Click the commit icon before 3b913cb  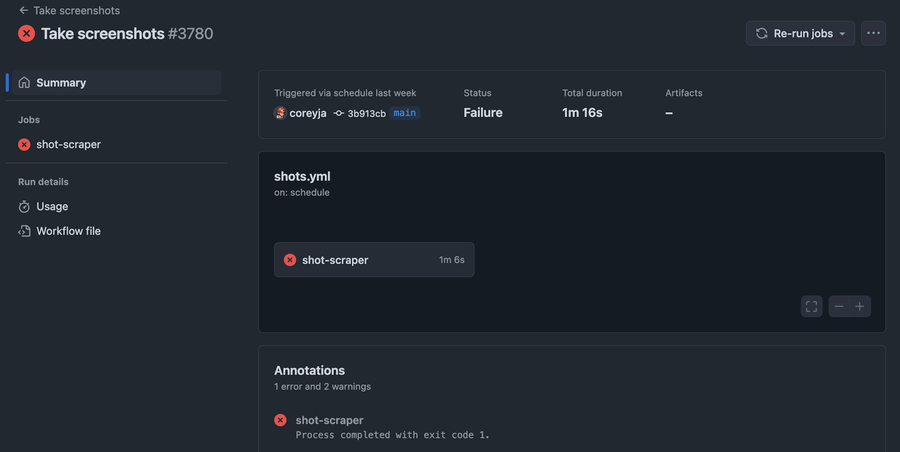[339, 113]
